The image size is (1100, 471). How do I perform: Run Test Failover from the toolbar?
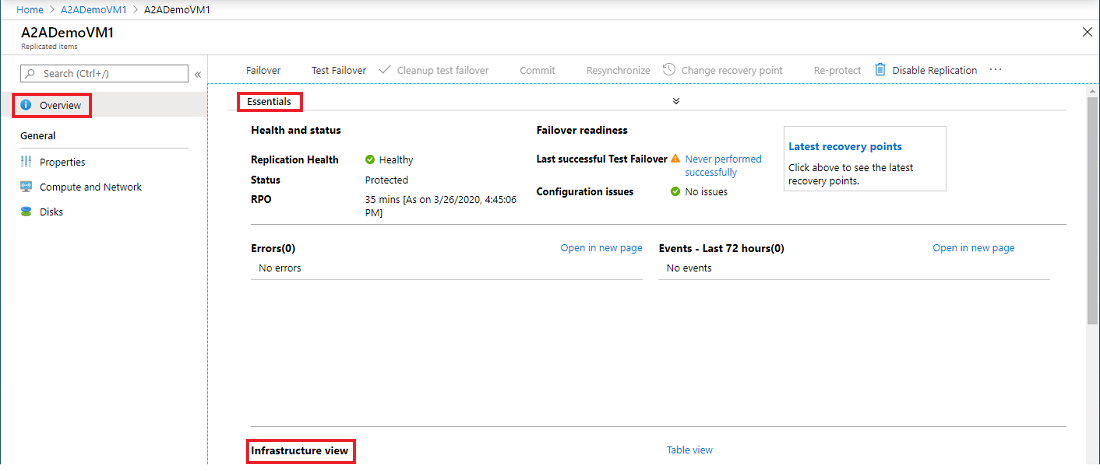tap(339, 70)
